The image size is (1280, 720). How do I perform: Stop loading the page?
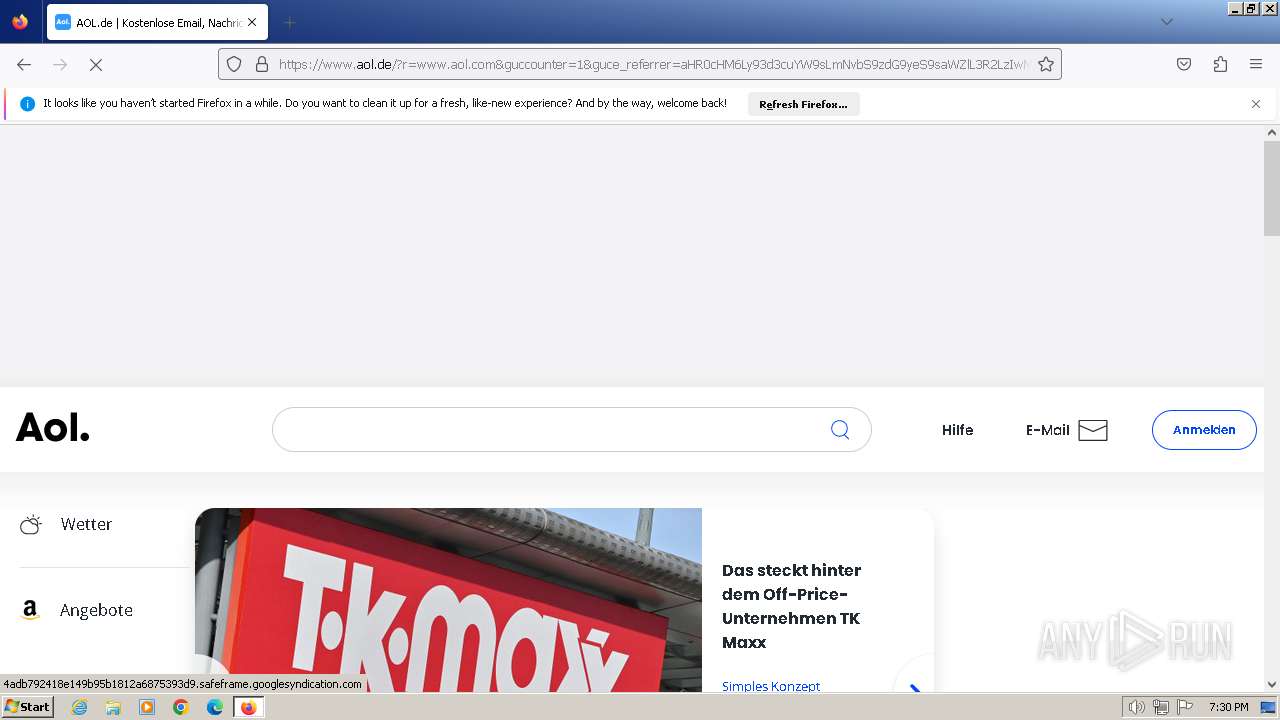96,64
